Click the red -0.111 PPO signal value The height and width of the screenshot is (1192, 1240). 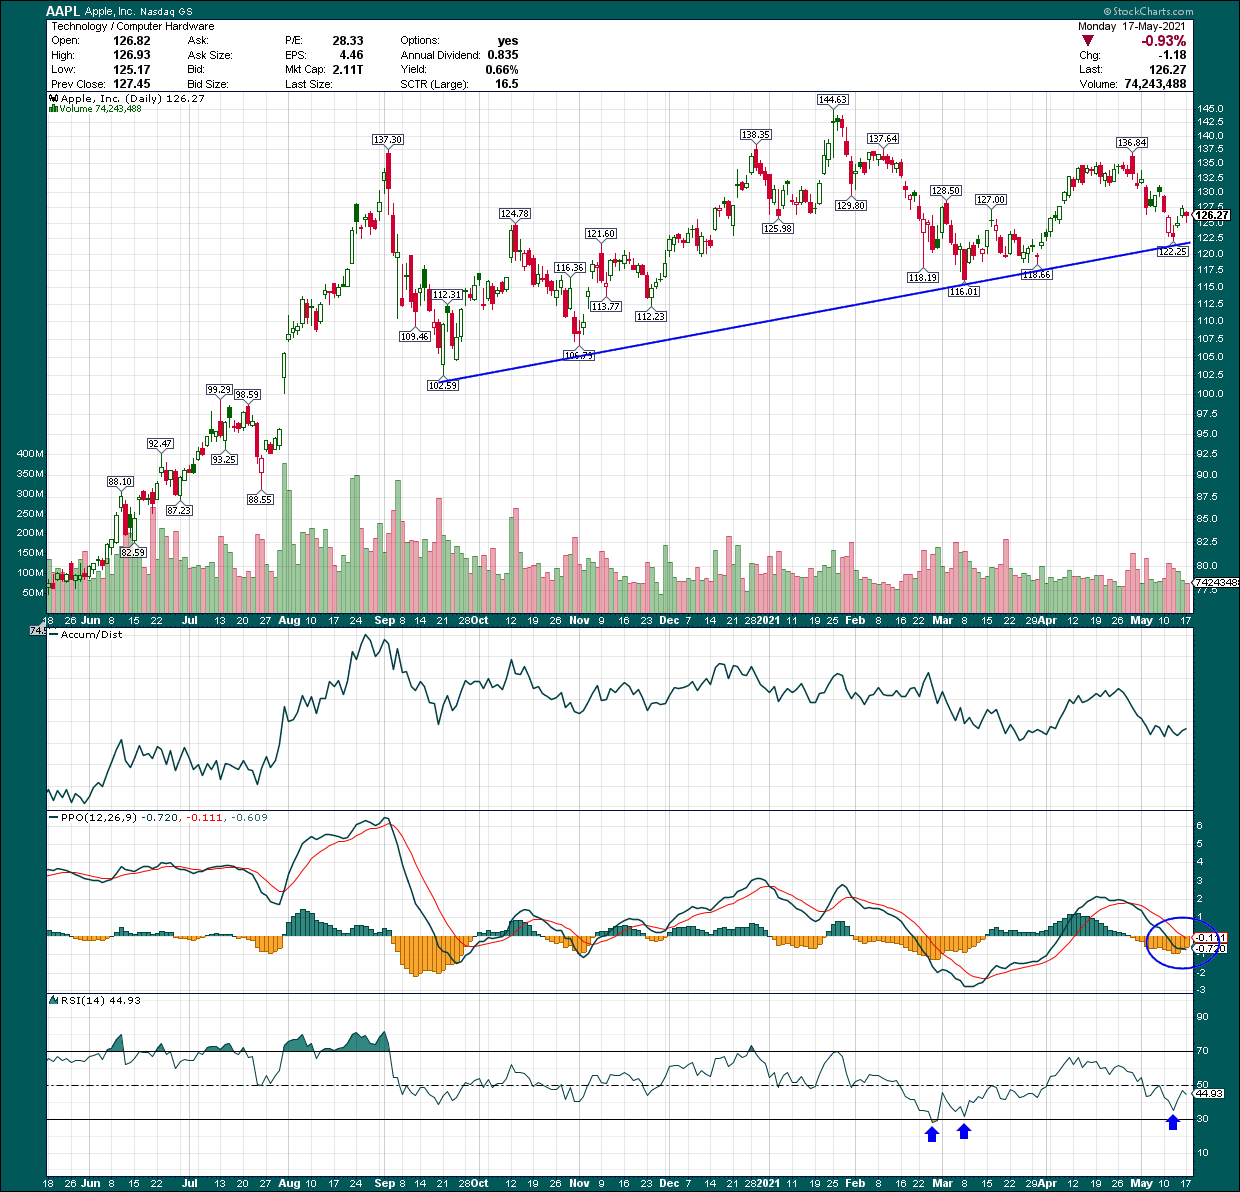(205, 817)
